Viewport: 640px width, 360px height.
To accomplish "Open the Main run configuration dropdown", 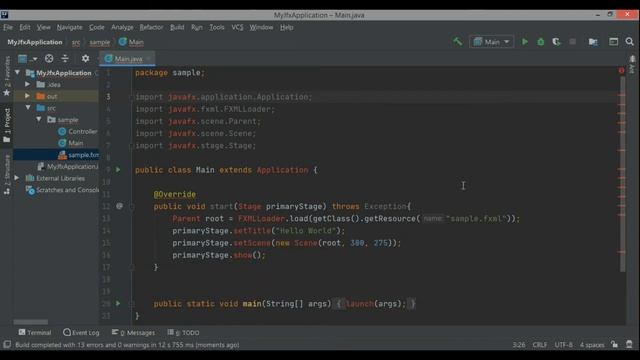I will (x=492, y=42).
